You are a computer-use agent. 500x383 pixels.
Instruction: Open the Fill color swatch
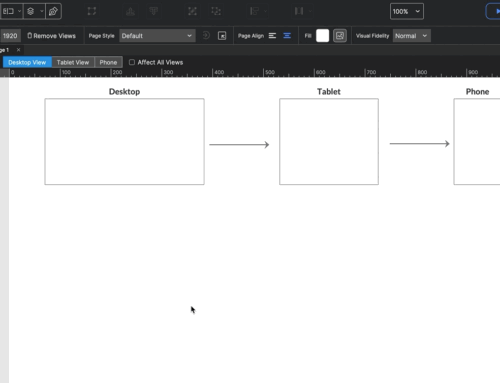click(x=322, y=36)
